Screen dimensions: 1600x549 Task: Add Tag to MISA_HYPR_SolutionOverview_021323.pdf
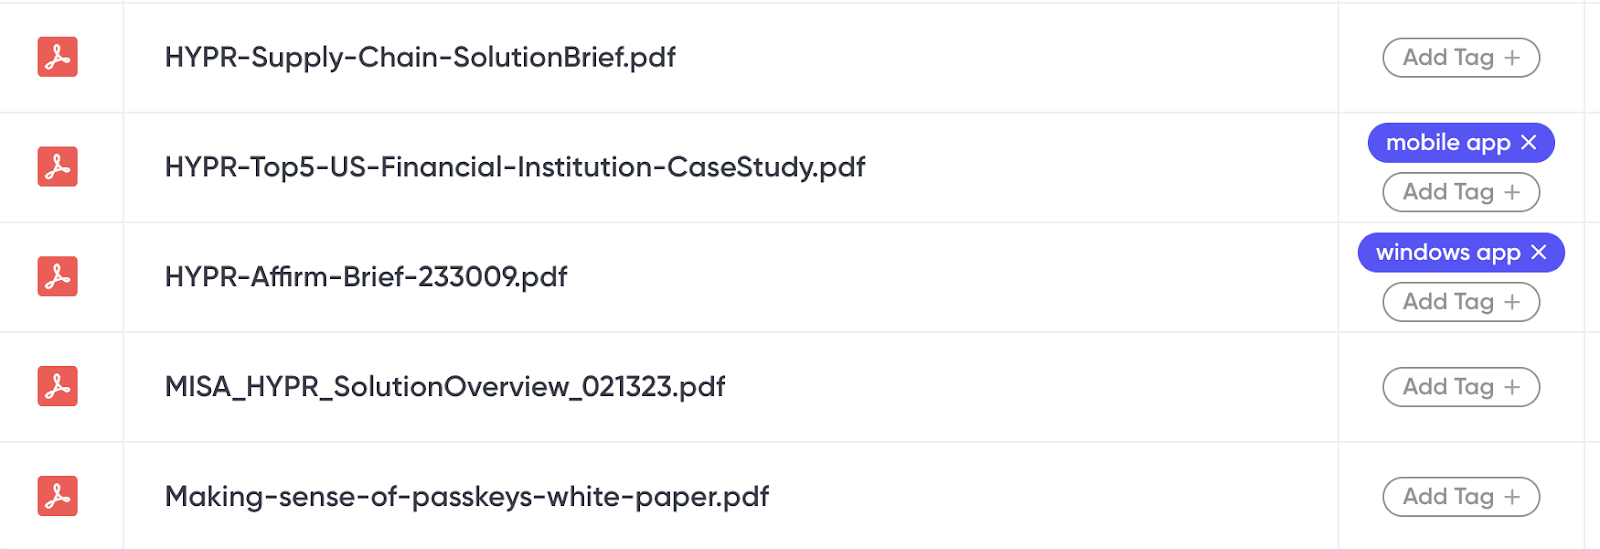pos(1461,387)
